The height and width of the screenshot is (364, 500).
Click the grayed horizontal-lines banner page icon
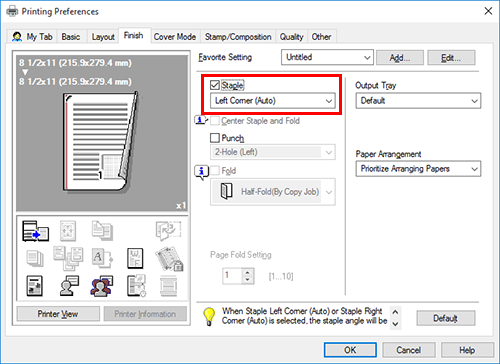168,286
